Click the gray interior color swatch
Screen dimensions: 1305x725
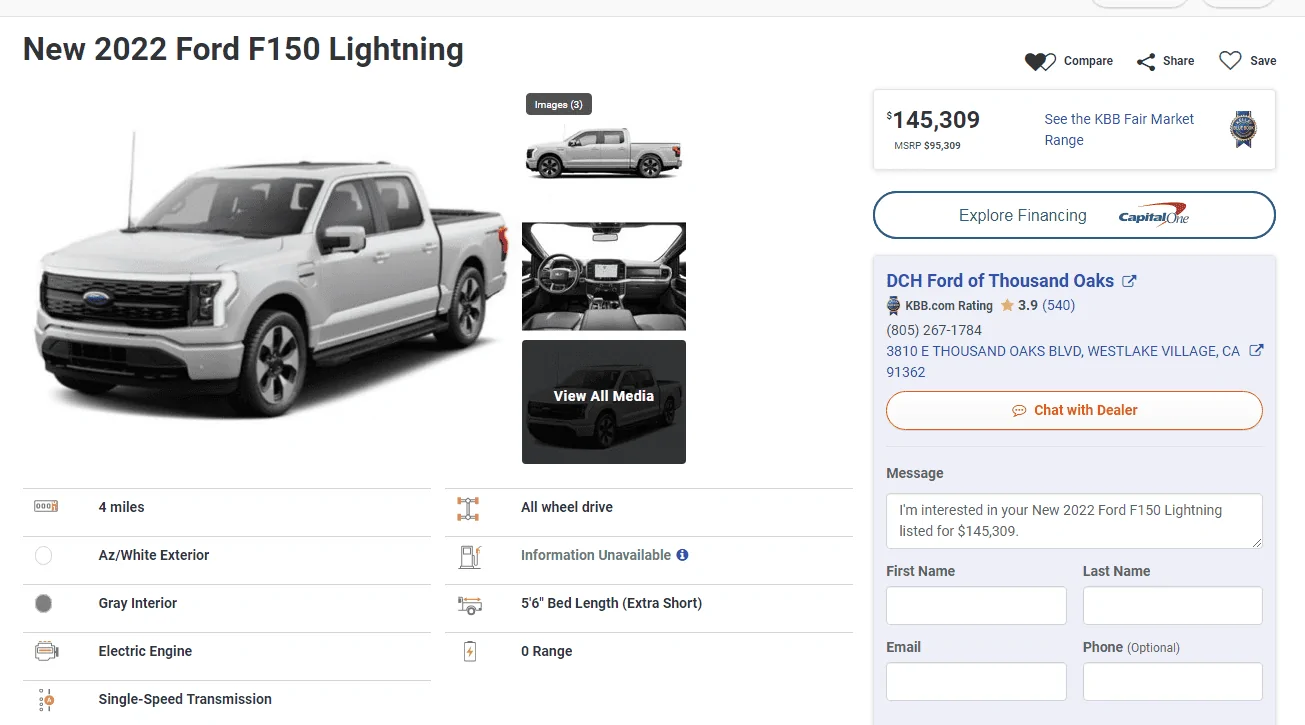[x=43, y=603]
